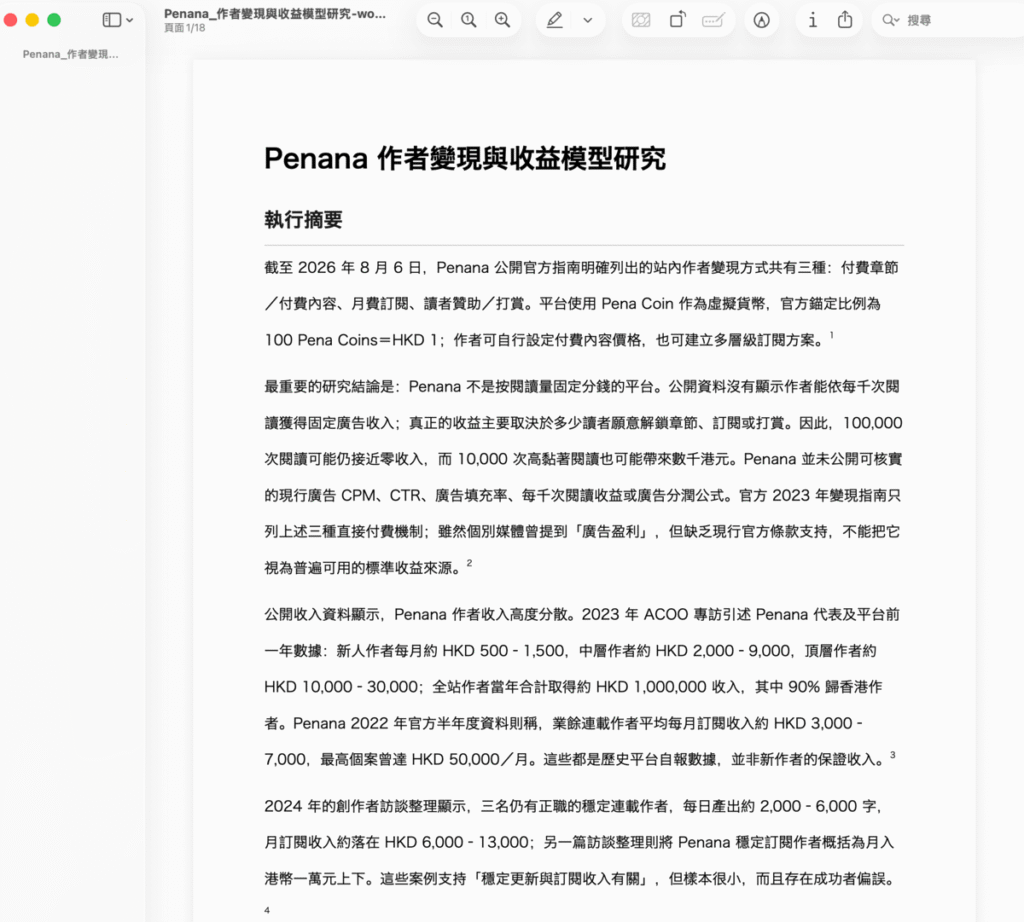Viewport: 1024px width, 922px height.
Task: Click the zoom out magnifier icon
Action: (x=435, y=20)
